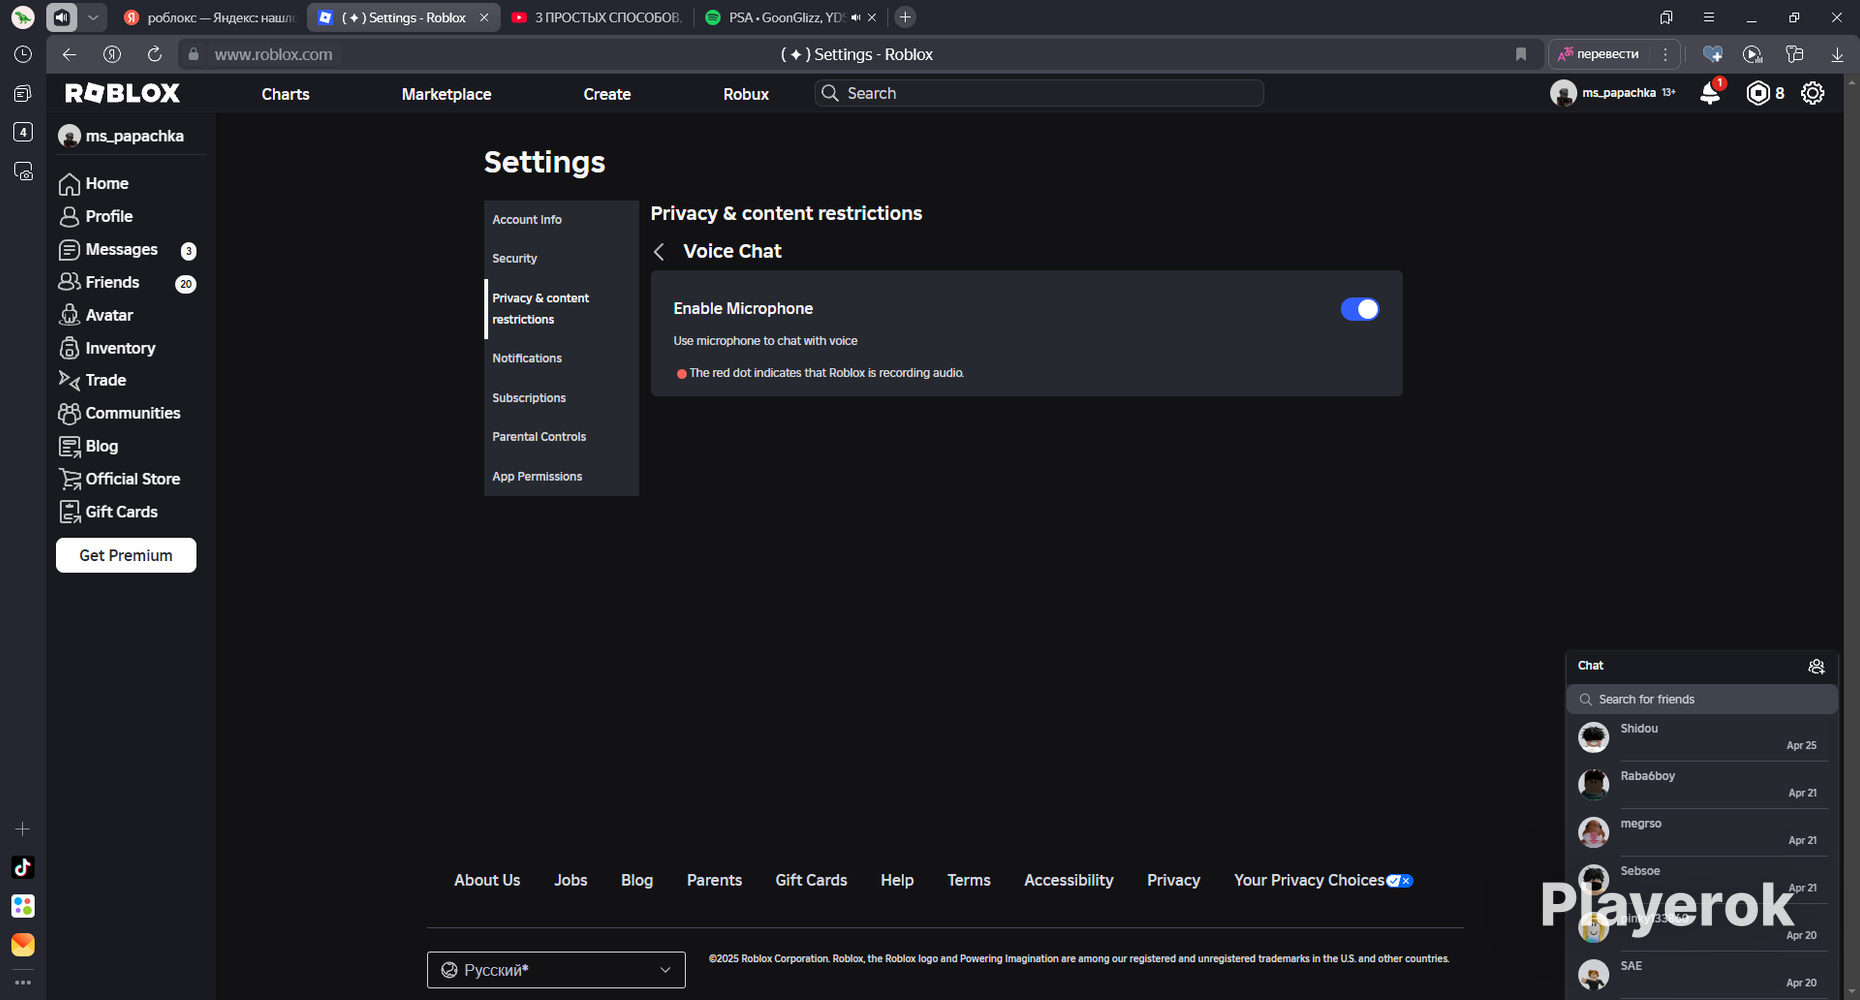
Task: Open chat with Raba6boy
Action: 1702,785
